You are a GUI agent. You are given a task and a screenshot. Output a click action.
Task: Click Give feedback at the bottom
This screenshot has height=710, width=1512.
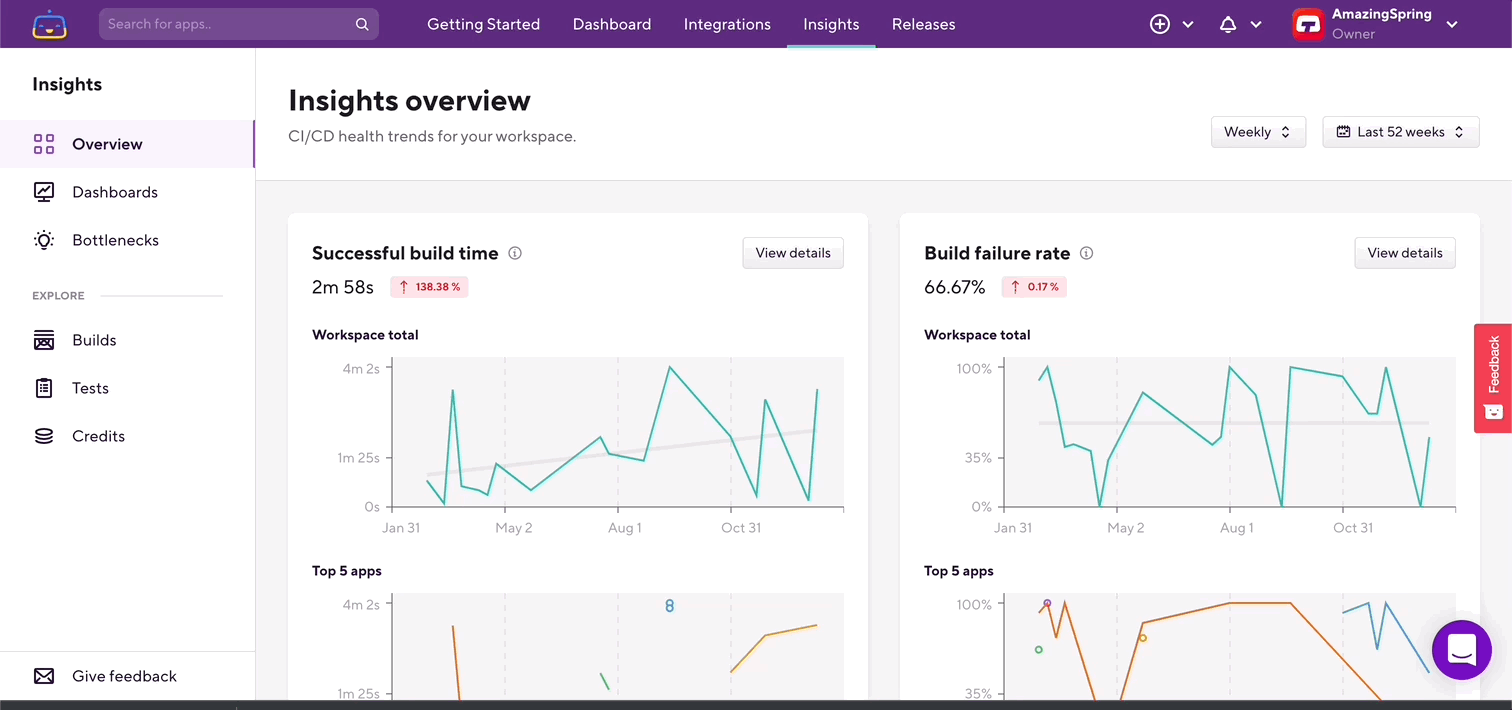tap(124, 676)
